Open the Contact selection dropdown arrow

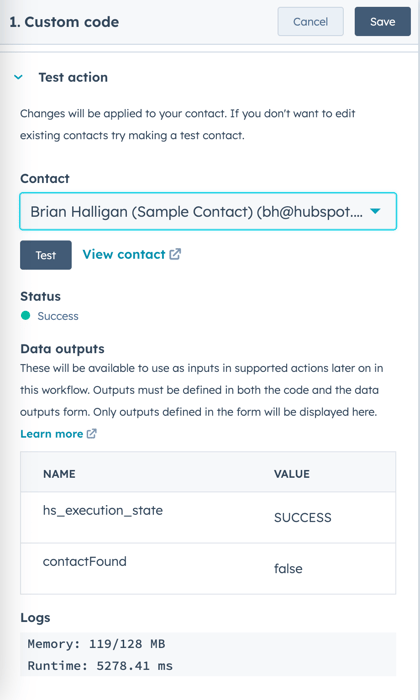[x=375, y=211]
